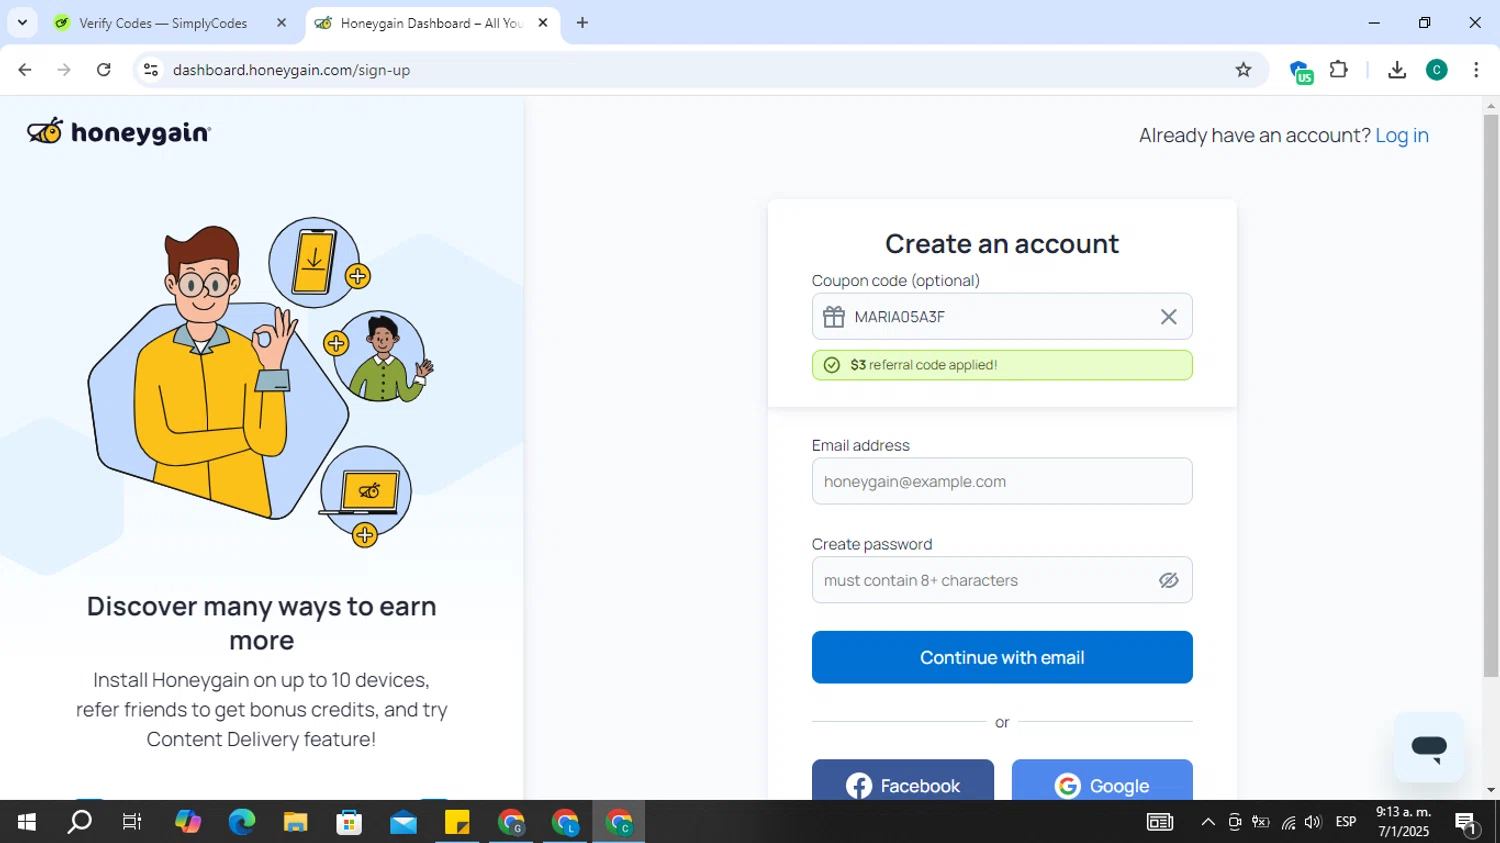Reload the current page
The width and height of the screenshot is (1500, 843).
click(104, 70)
